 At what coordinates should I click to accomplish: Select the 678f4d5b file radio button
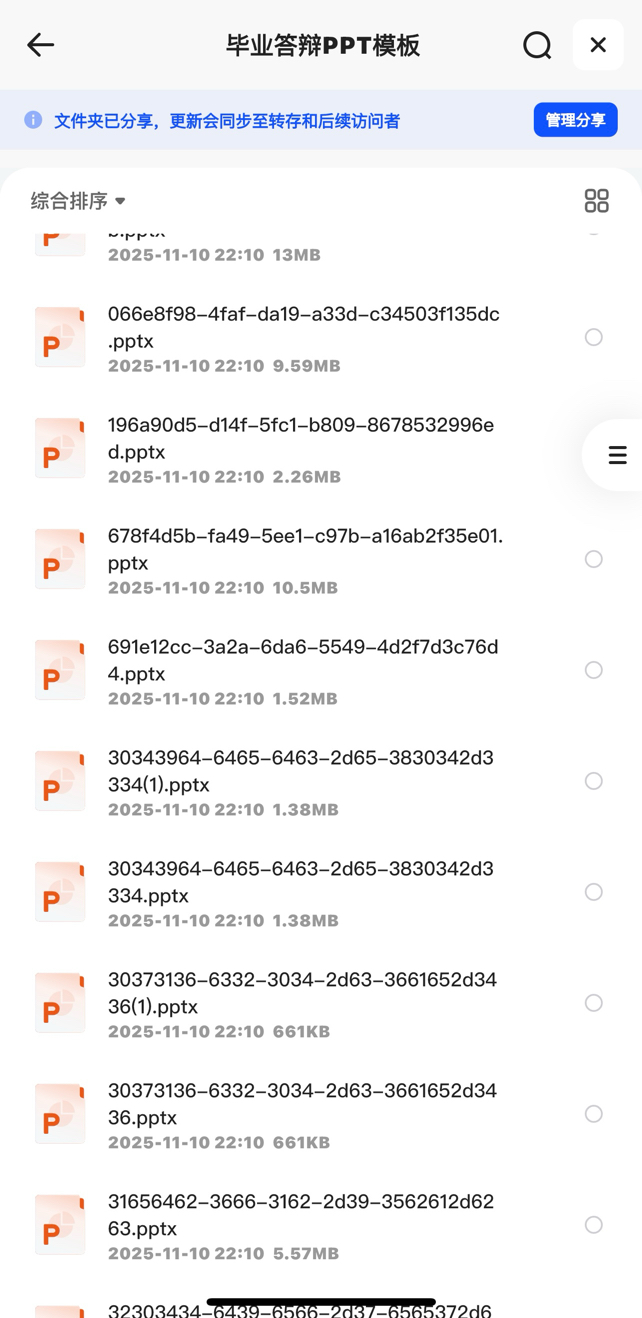pos(594,559)
